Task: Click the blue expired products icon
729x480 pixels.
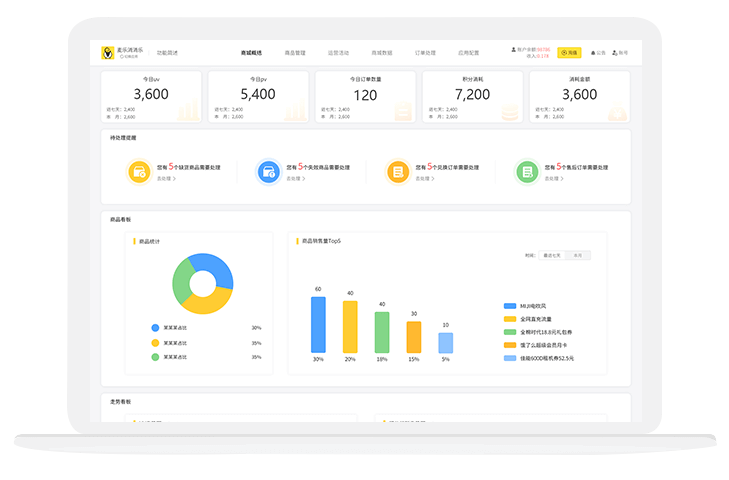Action: pyautogui.click(x=268, y=172)
